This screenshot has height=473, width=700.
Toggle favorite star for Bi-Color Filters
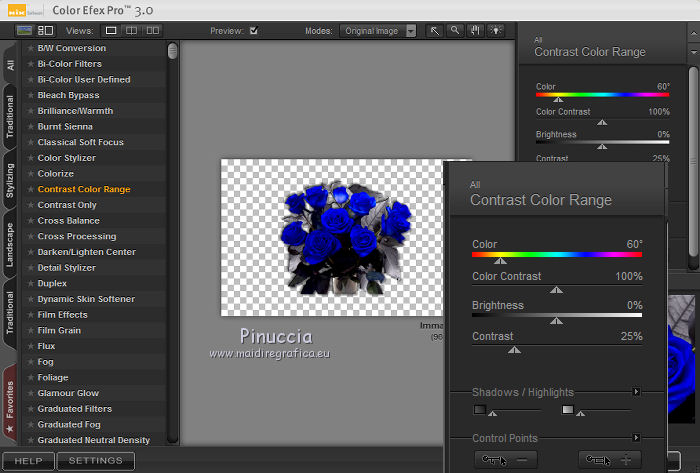coord(30,64)
